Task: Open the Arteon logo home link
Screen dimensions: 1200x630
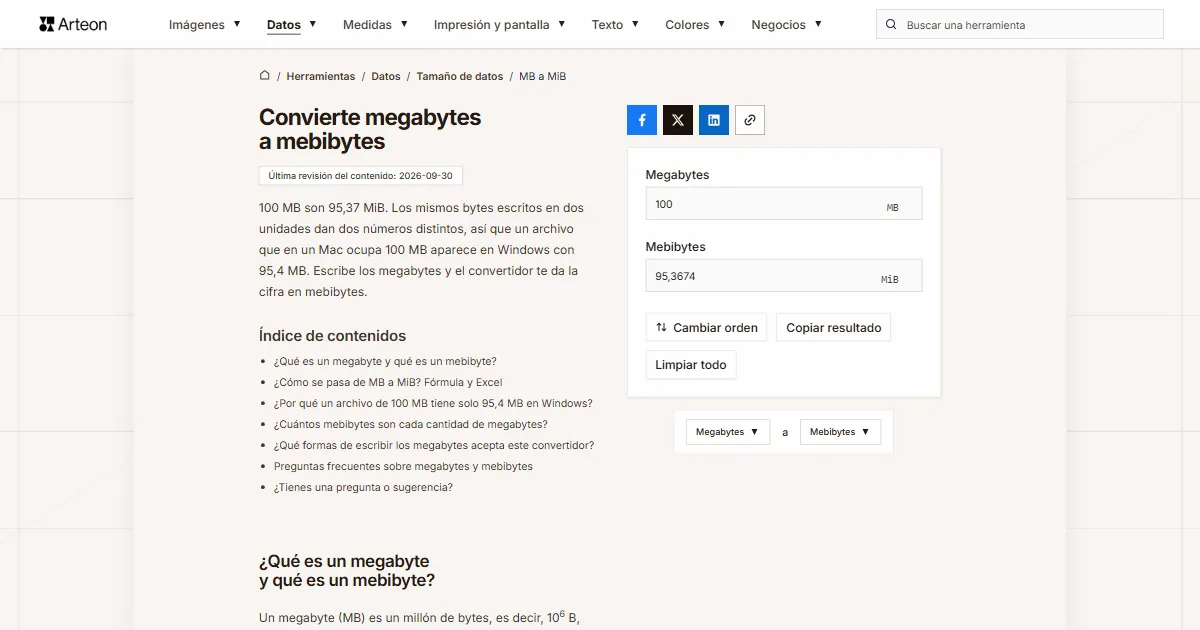Action: (73, 24)
